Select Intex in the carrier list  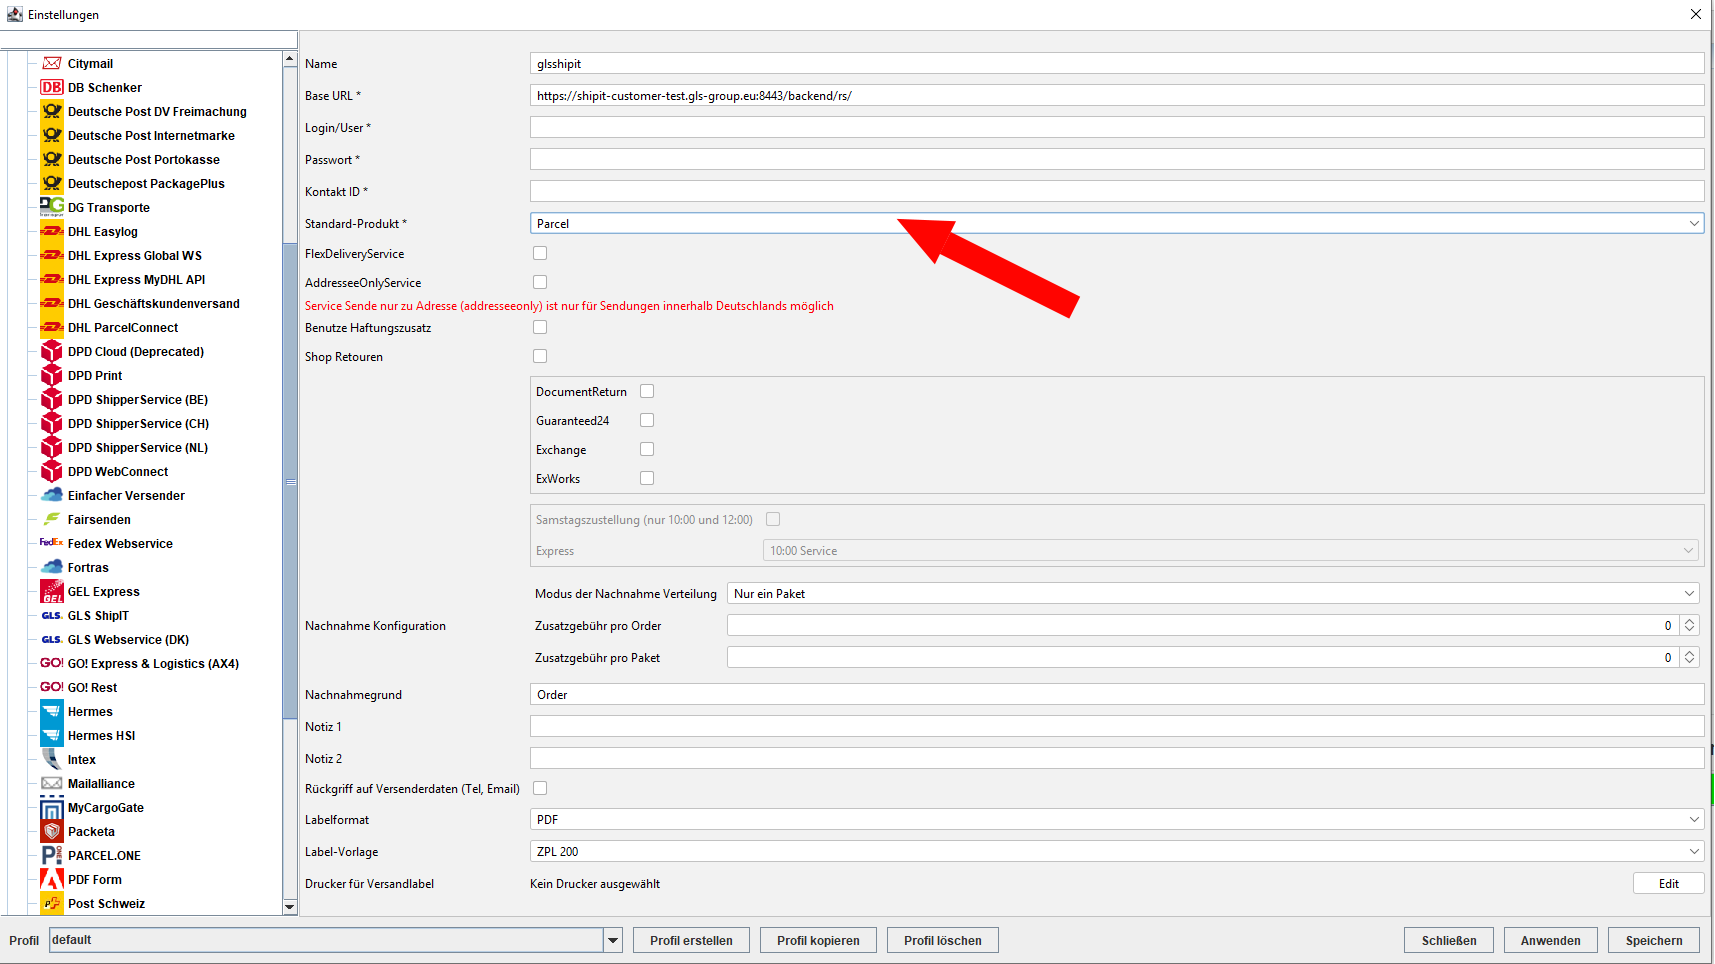click(82, 759)
